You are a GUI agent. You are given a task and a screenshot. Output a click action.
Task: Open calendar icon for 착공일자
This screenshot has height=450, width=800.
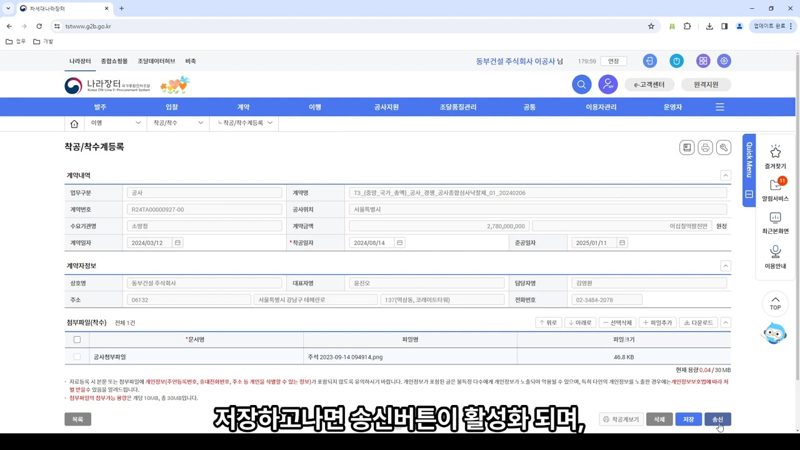point(399,243)
